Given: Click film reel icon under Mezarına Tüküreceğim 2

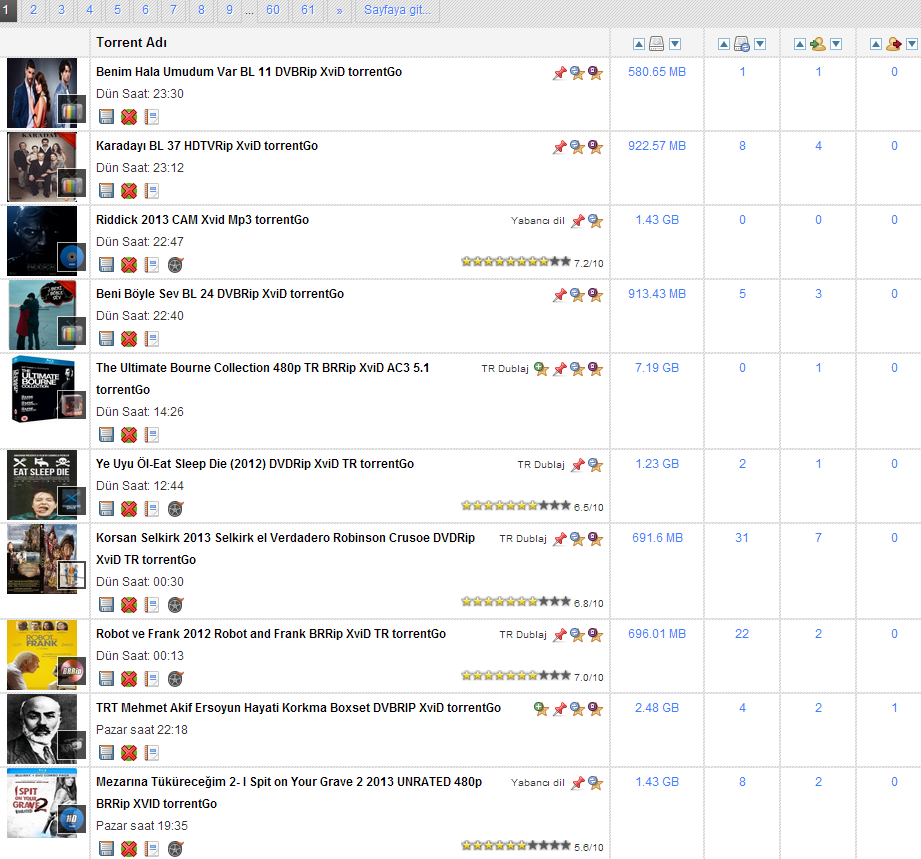Looking at the screenshot, I should tap(175, 848).
